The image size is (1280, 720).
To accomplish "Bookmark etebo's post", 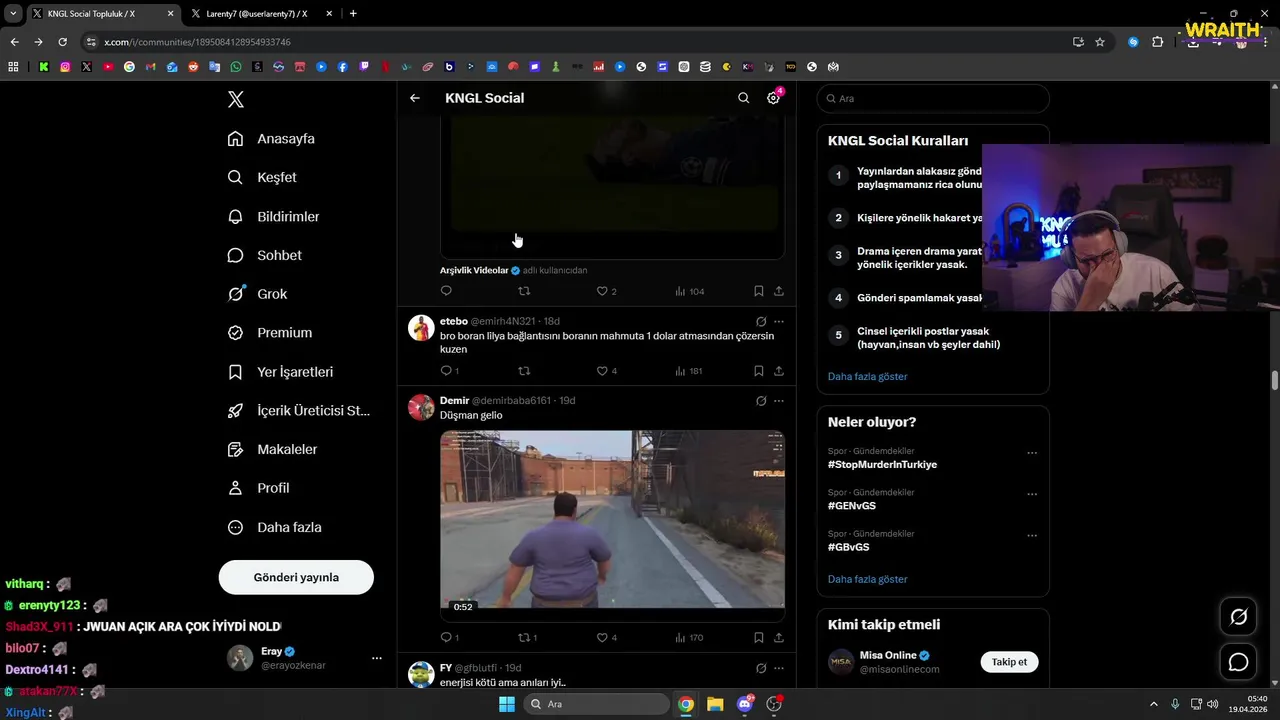I will (759, 371).
